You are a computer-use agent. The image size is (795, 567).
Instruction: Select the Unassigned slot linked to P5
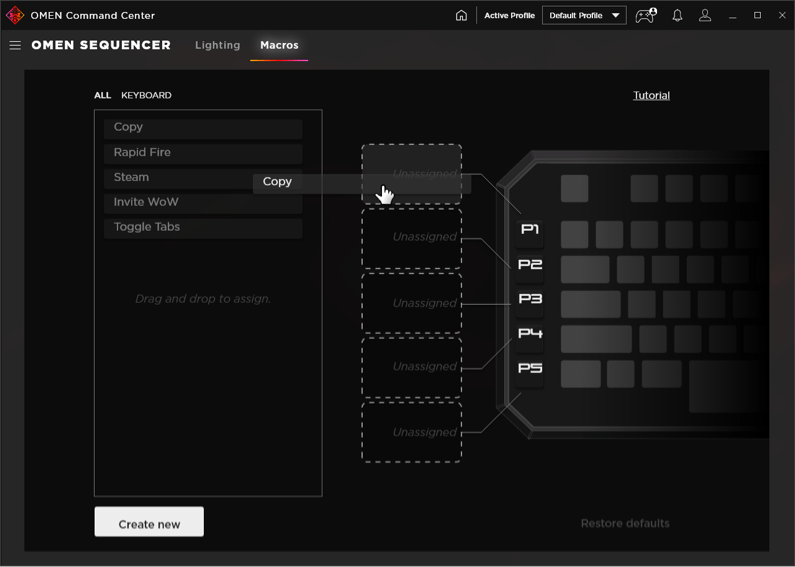point(411,432)
